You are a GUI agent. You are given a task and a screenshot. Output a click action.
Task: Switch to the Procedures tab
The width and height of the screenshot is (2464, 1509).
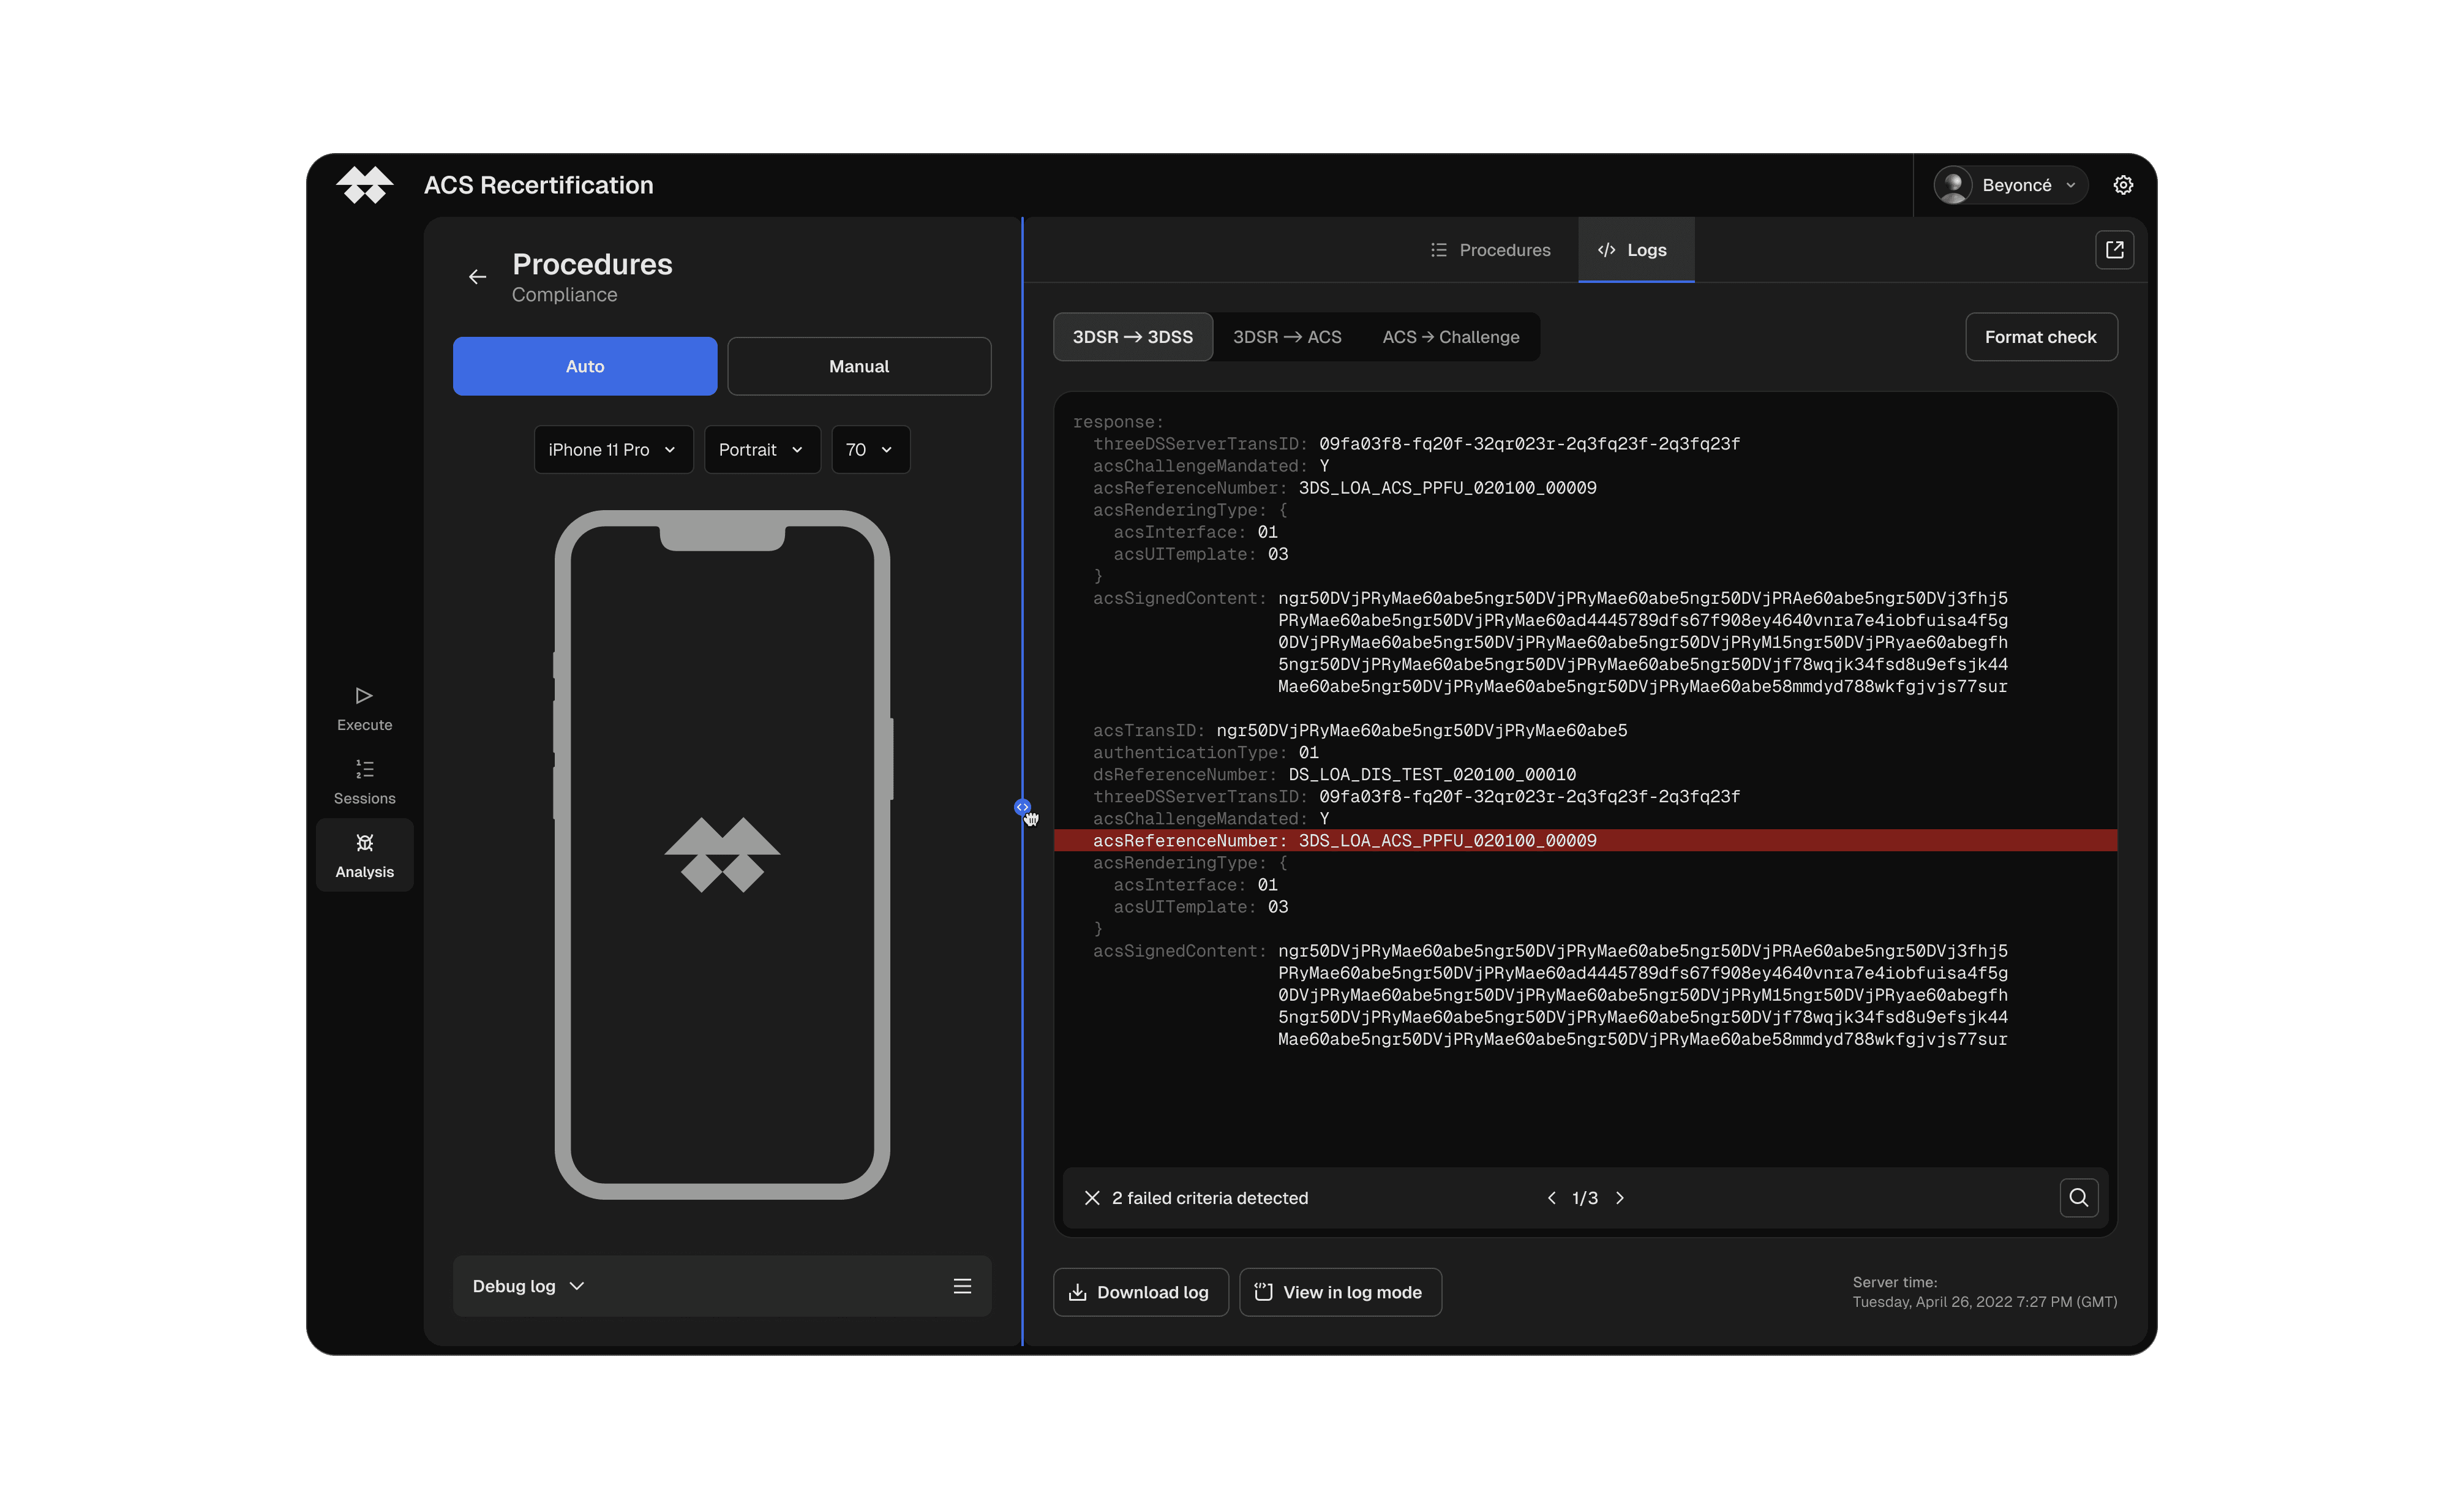coord(1490,250)
